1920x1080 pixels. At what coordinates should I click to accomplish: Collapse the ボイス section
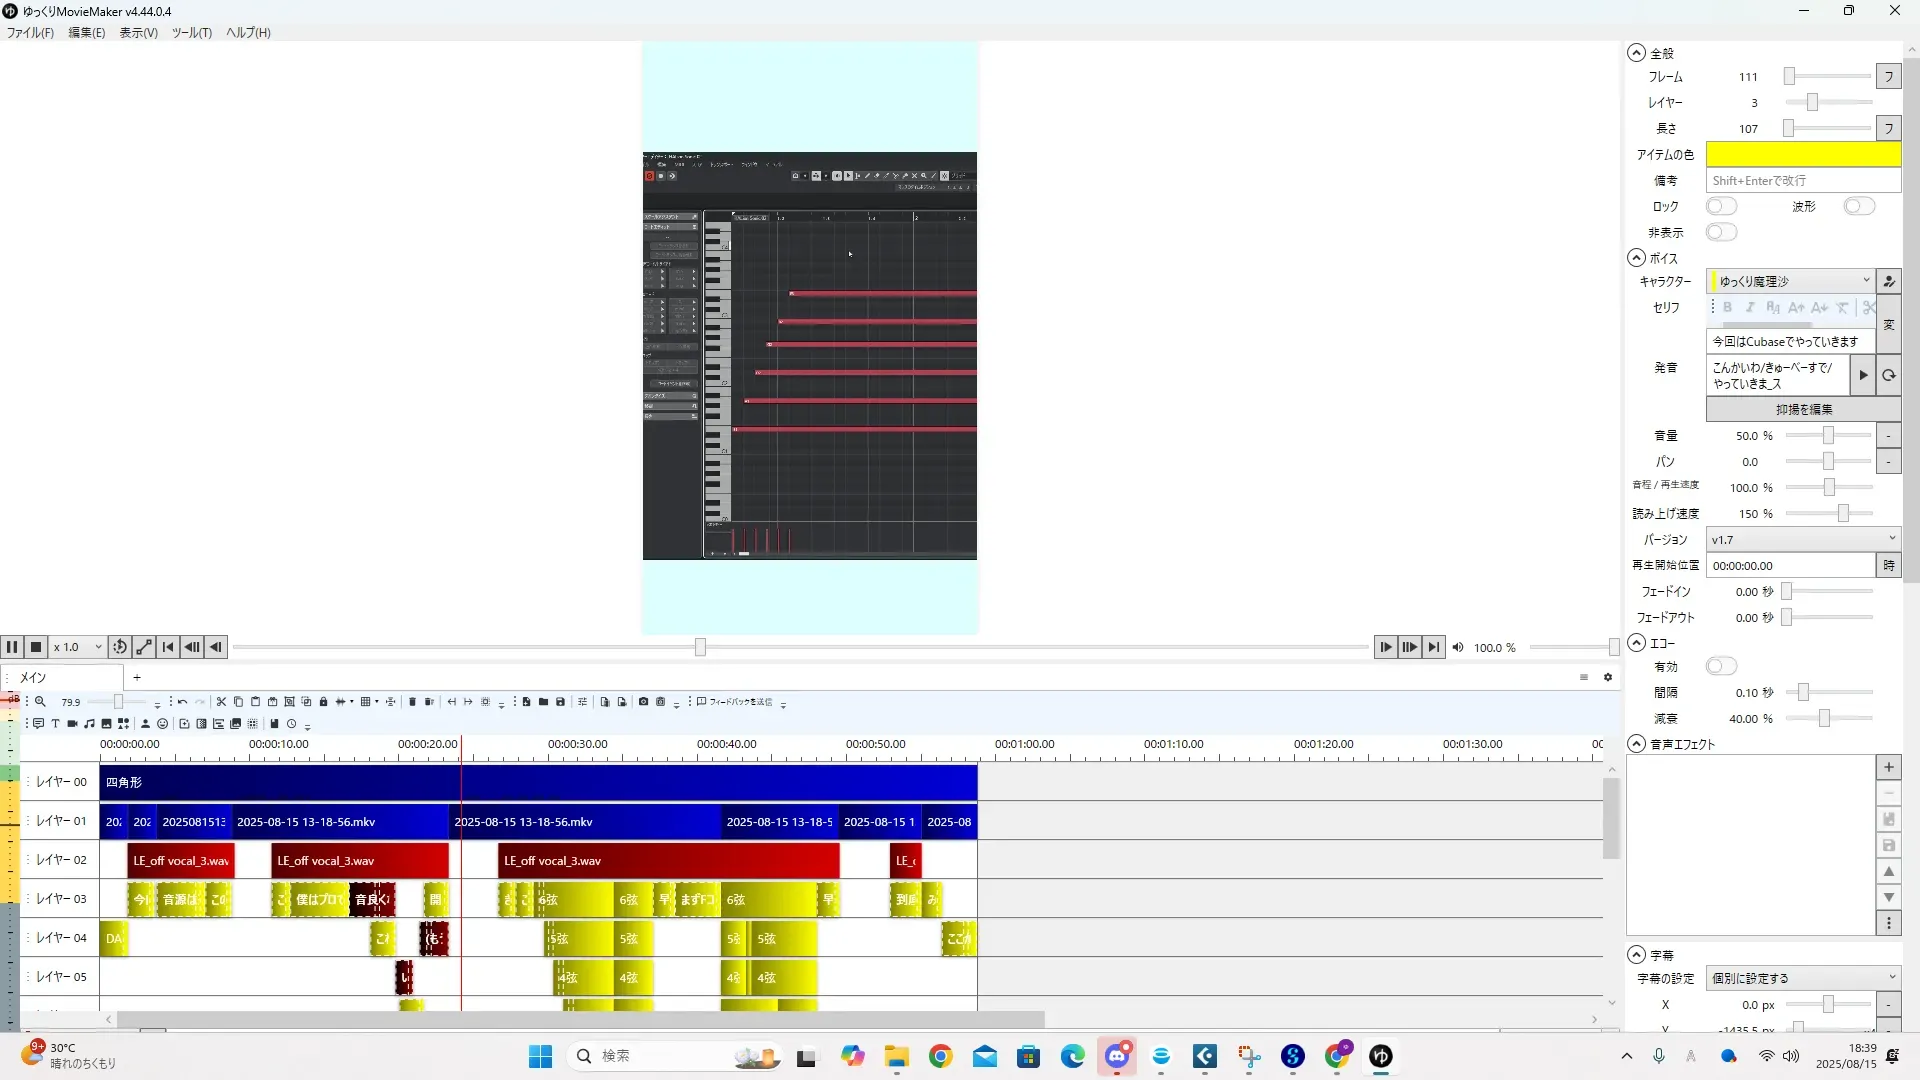point(1636,258)
